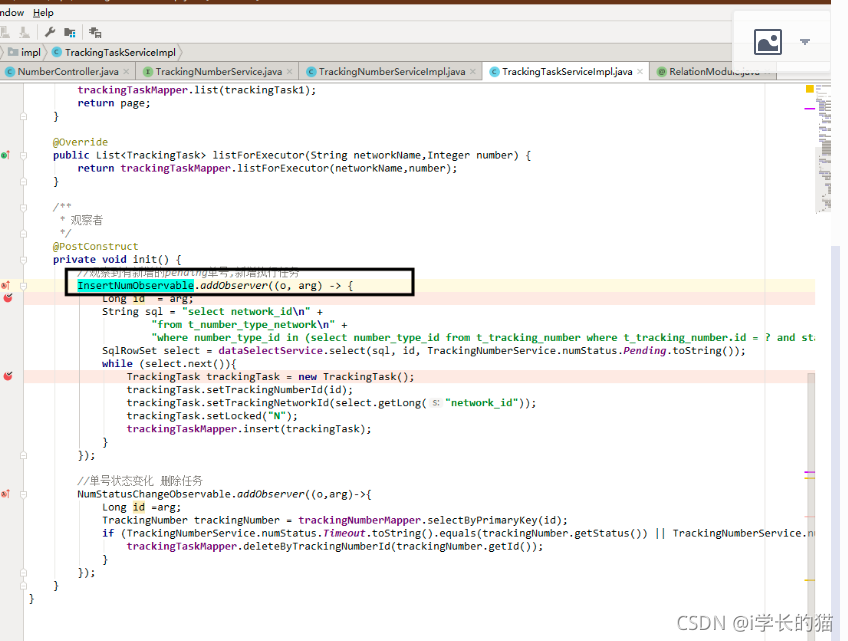This screenshot has height=641, width=848.
Task: Click the magenta stripe marker on the right scrollbar
Action: coord(809,109)
